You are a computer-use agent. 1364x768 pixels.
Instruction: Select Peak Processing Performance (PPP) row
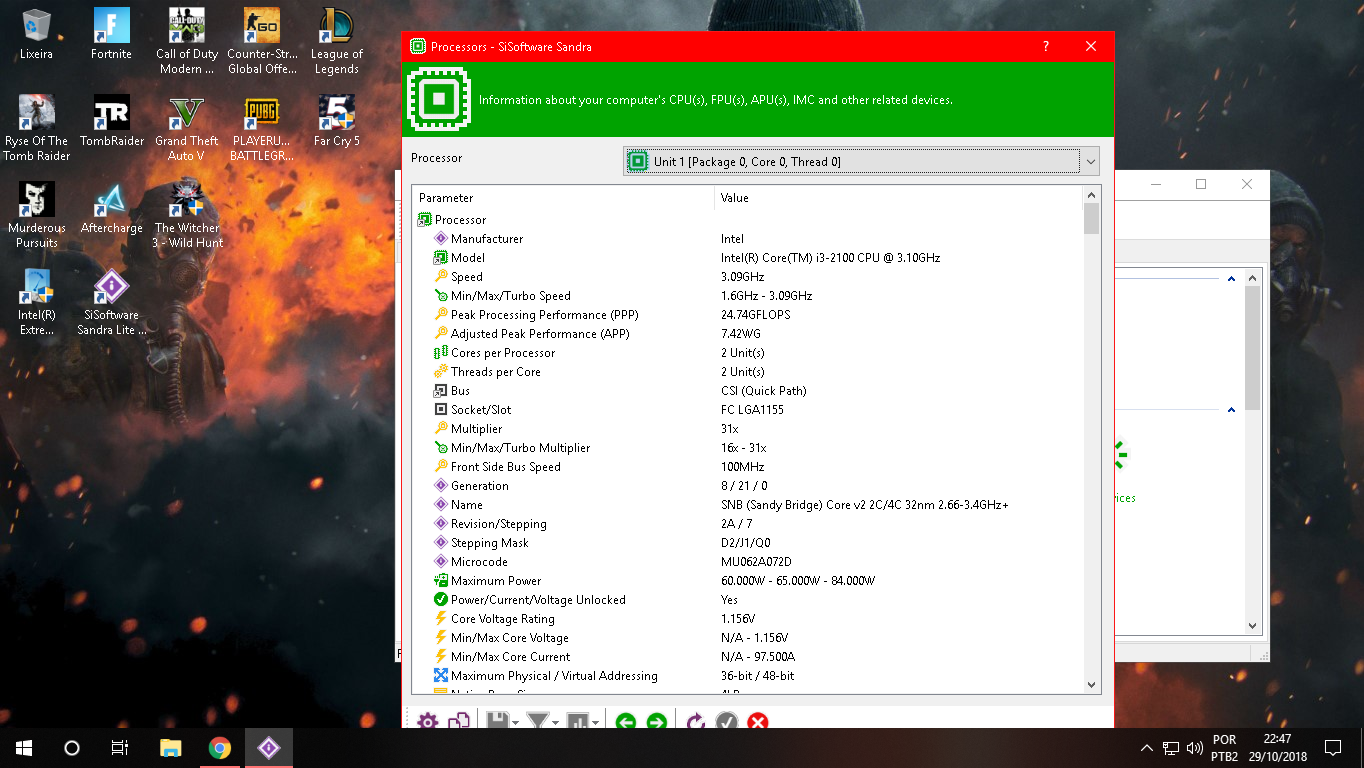748,315
